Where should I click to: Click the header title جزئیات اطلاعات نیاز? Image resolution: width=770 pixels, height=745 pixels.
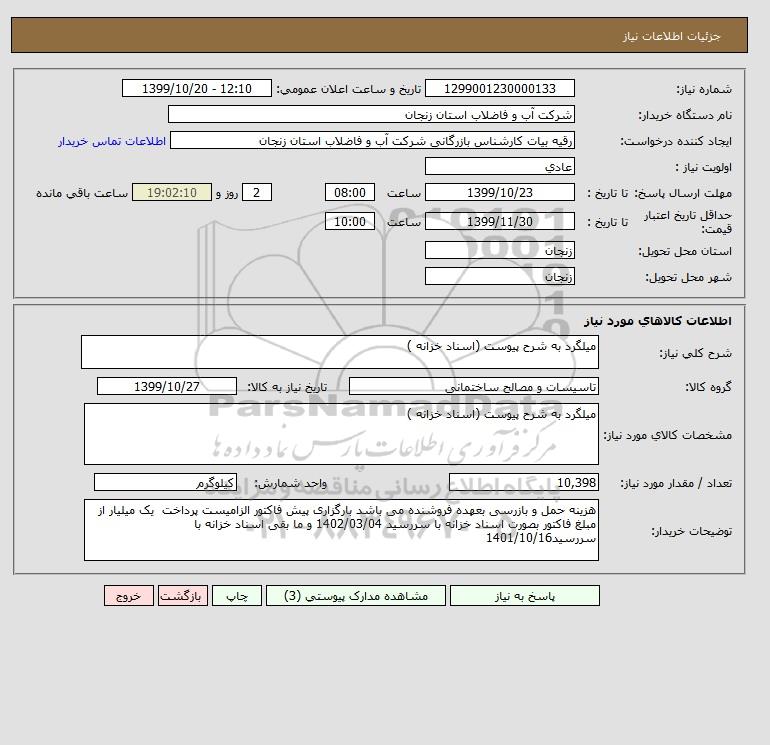click(x=671, y=36)
